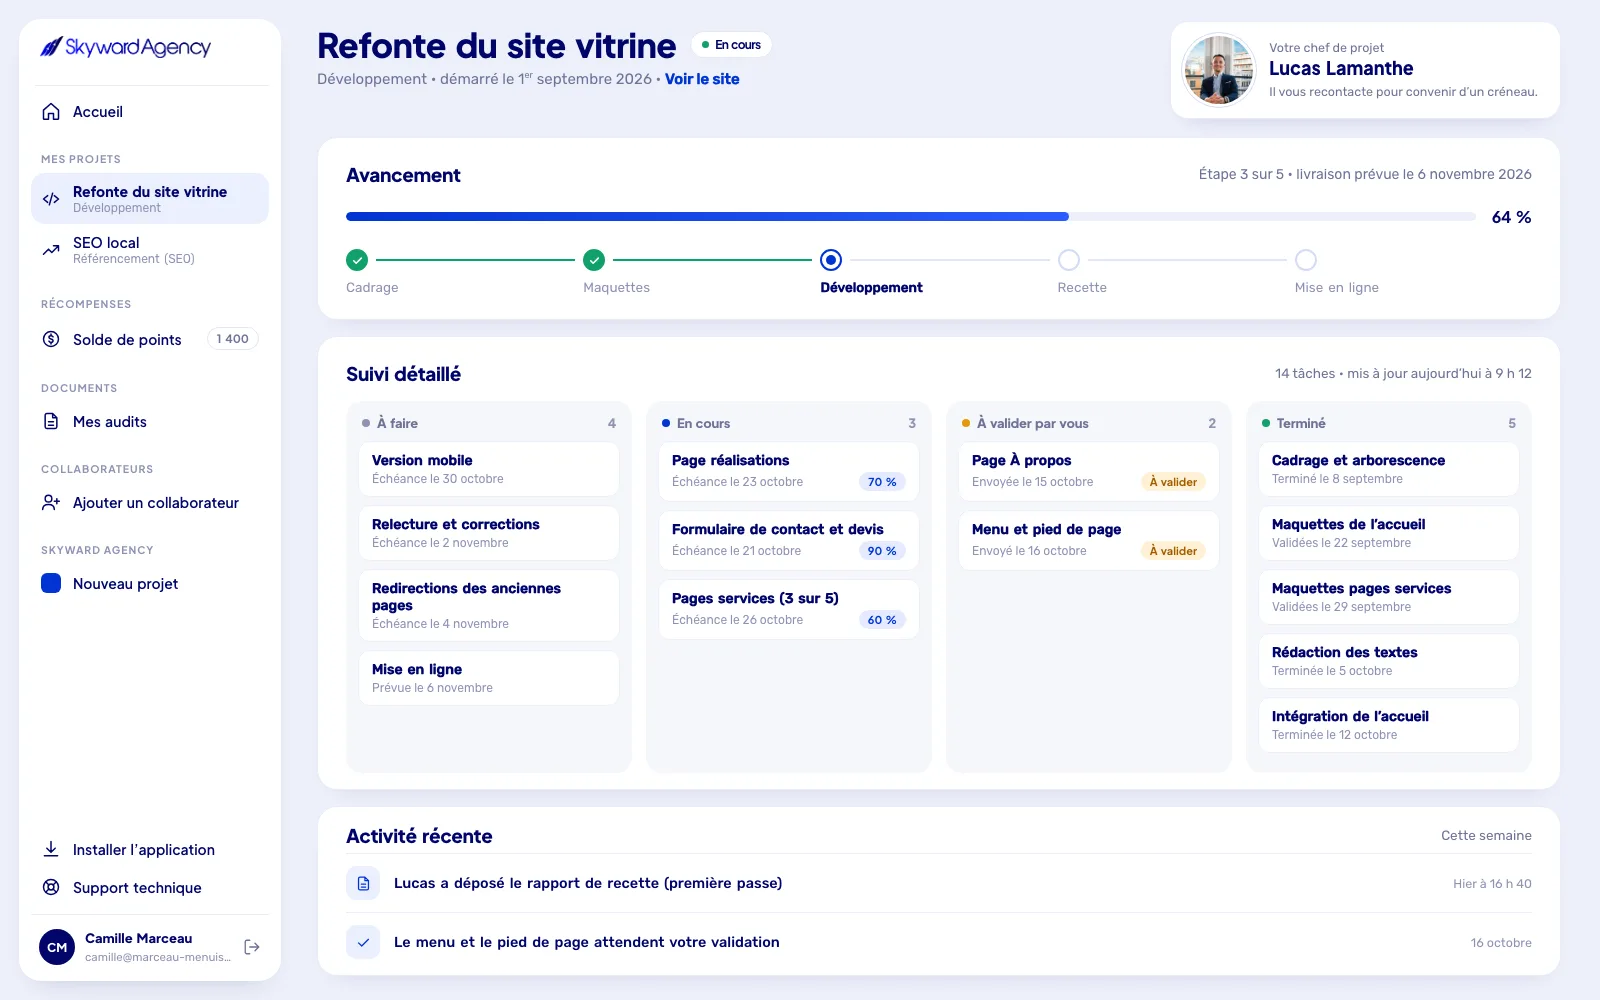Click À valider badge on Page À propos
1600x1000 pixels.
point(1173,482)
